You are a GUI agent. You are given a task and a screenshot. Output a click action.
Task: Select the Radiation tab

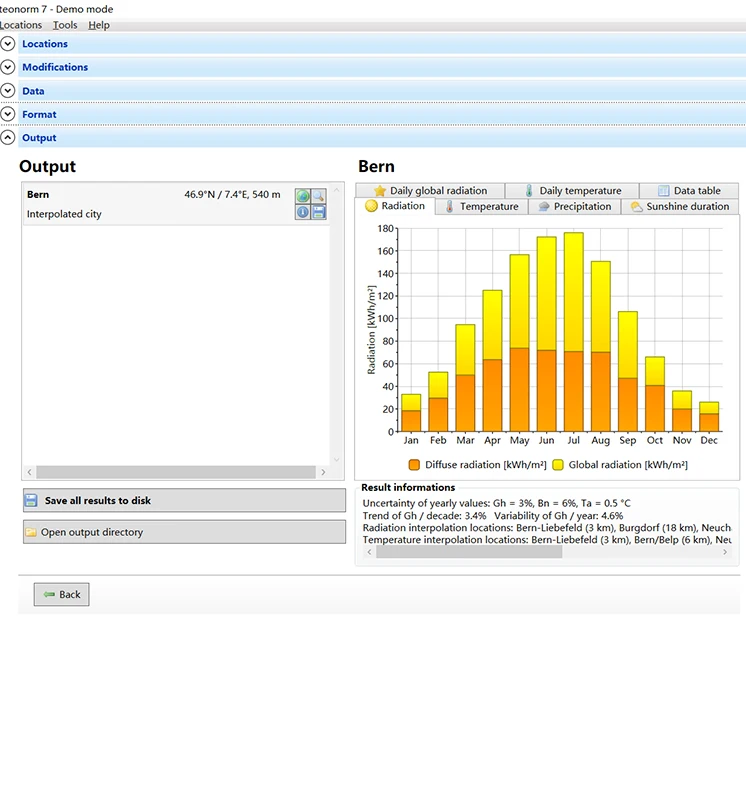coord(395,206)
